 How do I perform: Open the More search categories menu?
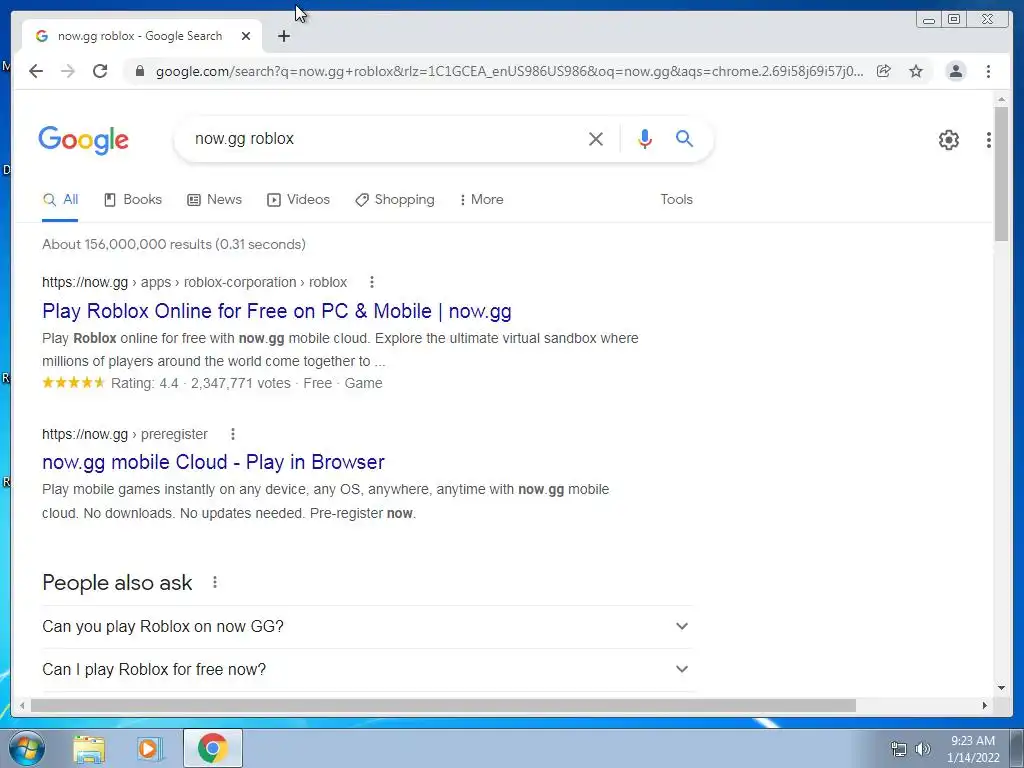(481, 200)
